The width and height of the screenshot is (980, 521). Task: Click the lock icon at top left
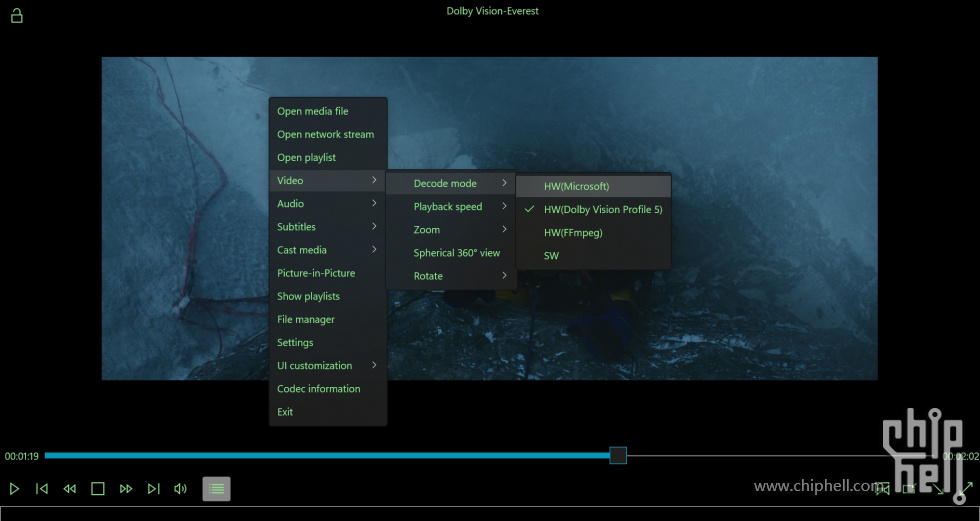(17, 15)
